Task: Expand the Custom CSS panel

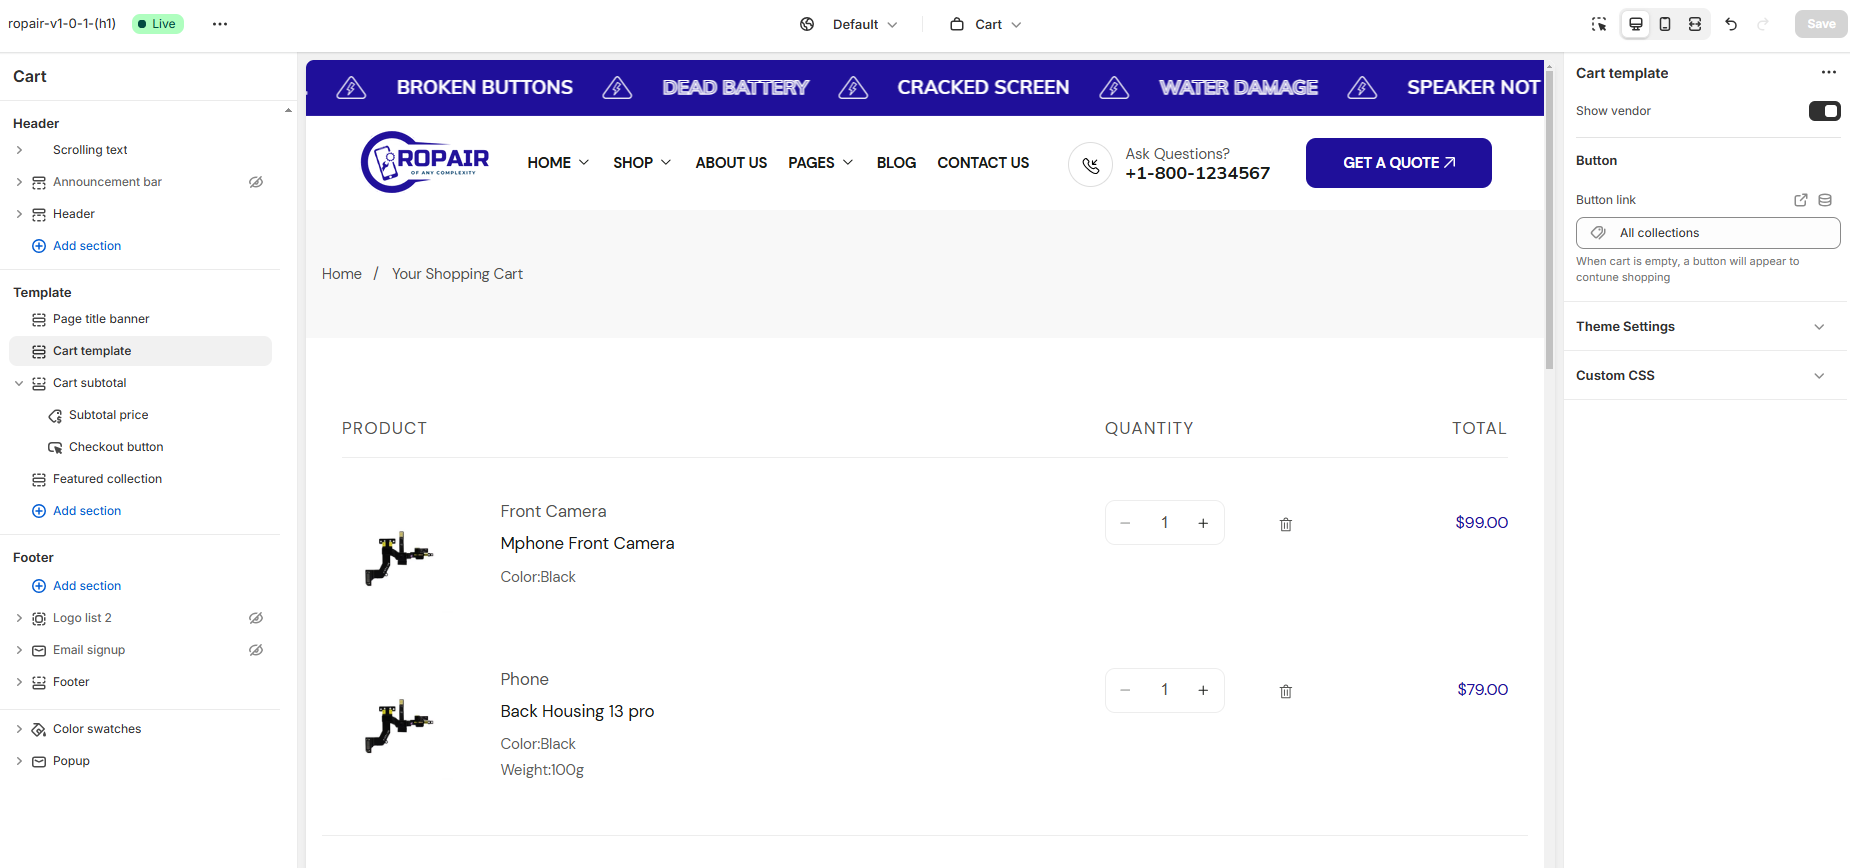Action: [x=1819, y=376]
